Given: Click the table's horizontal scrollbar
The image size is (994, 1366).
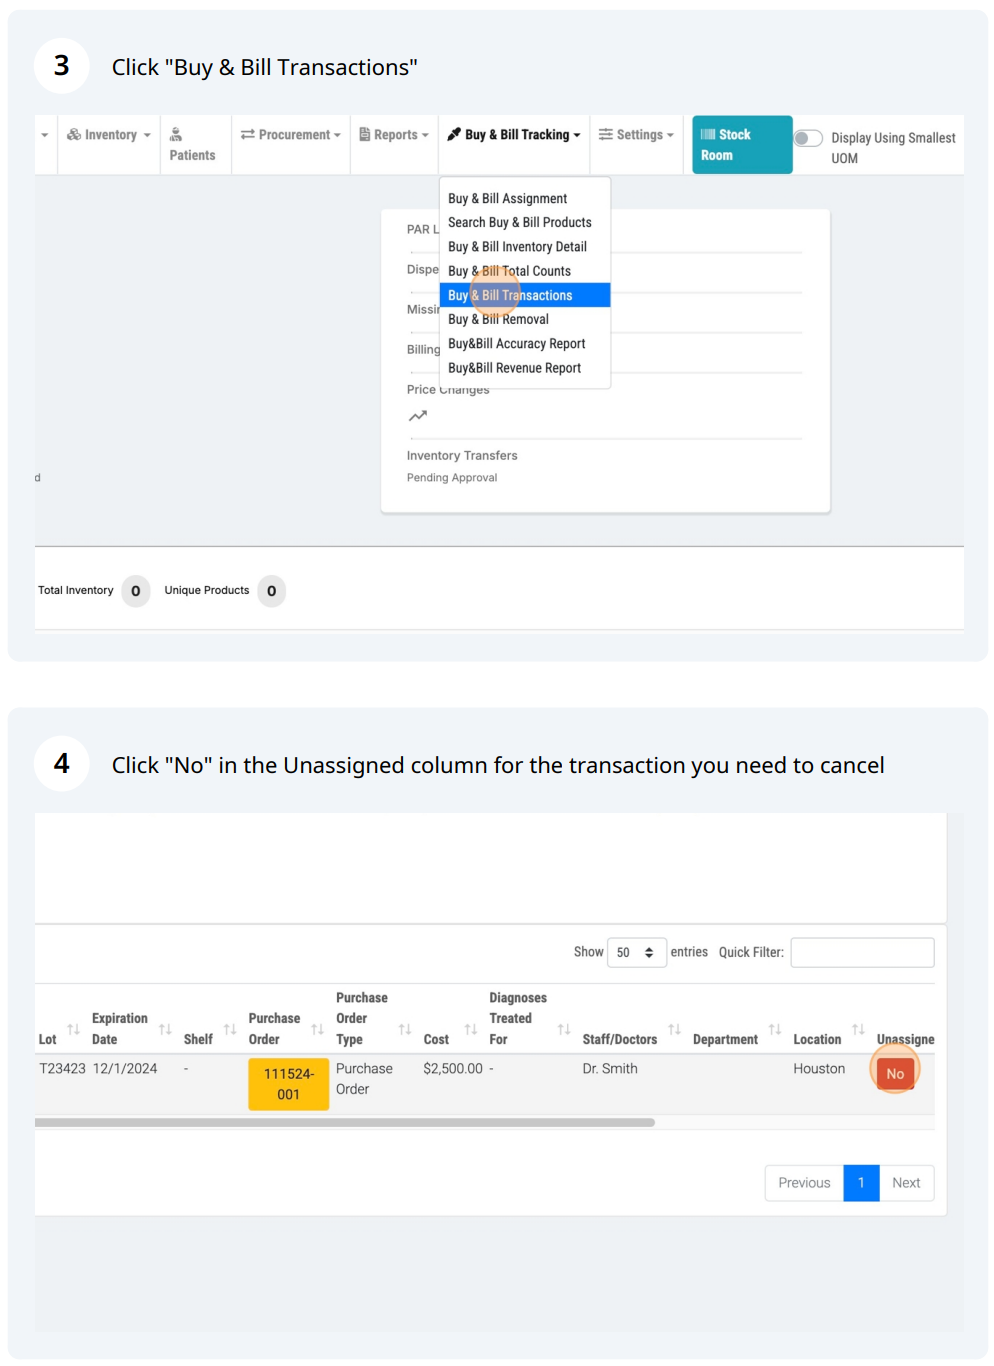Looking at the screenshot, I should click(x=345, y=1122).
